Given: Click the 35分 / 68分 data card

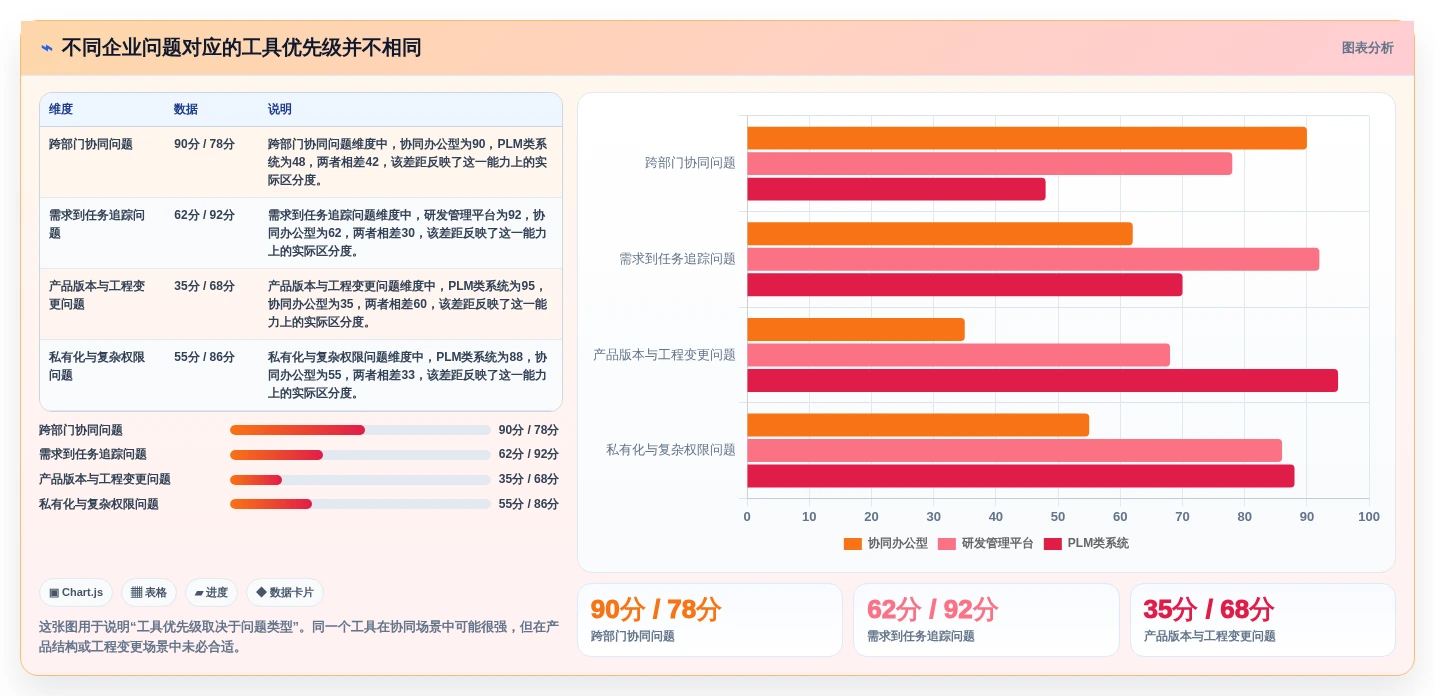Looking at the screenshot, I should point(1263,620).
